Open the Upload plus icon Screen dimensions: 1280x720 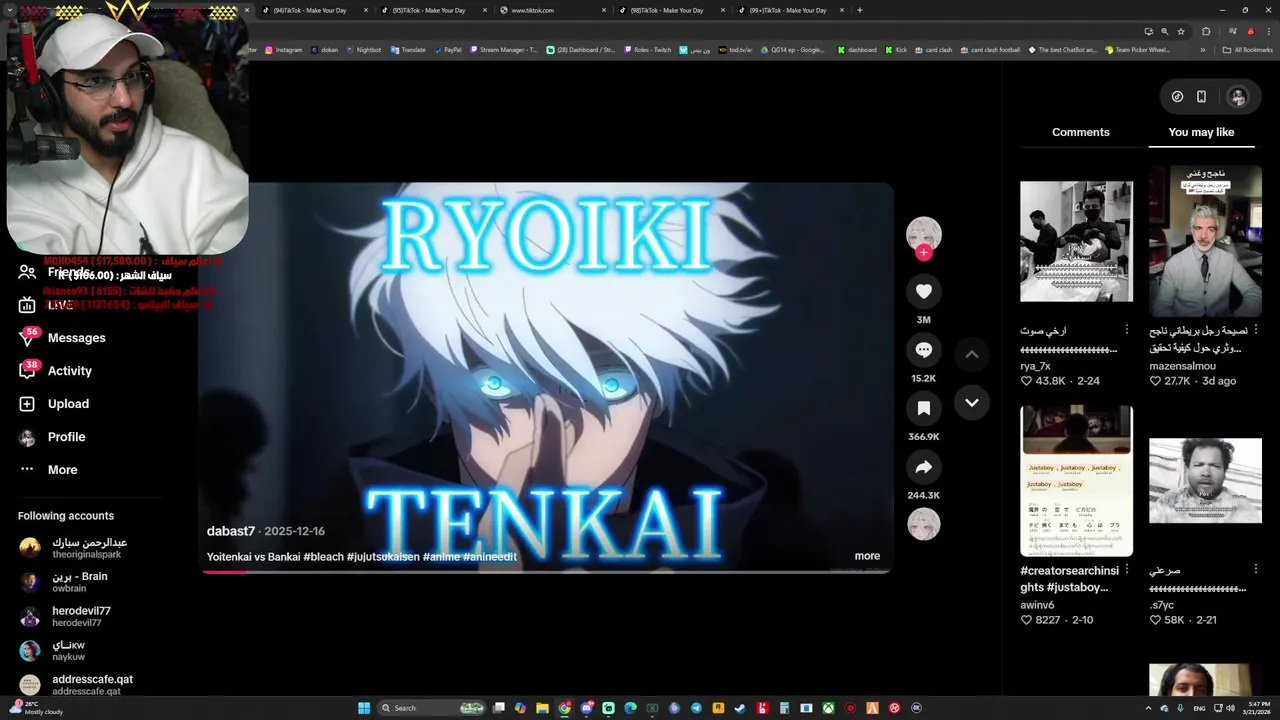pyautogui.click(x=27, y=404)
